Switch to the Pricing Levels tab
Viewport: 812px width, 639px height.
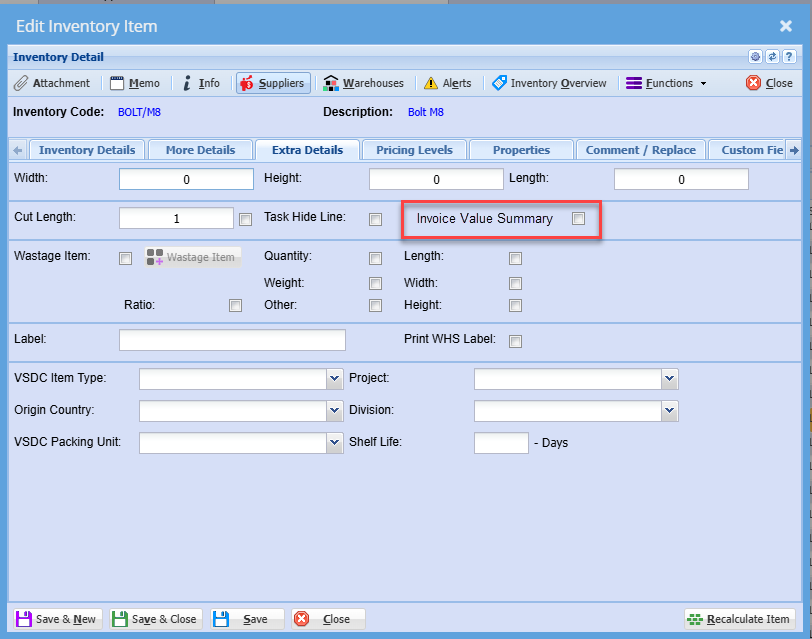pos(414,150)
